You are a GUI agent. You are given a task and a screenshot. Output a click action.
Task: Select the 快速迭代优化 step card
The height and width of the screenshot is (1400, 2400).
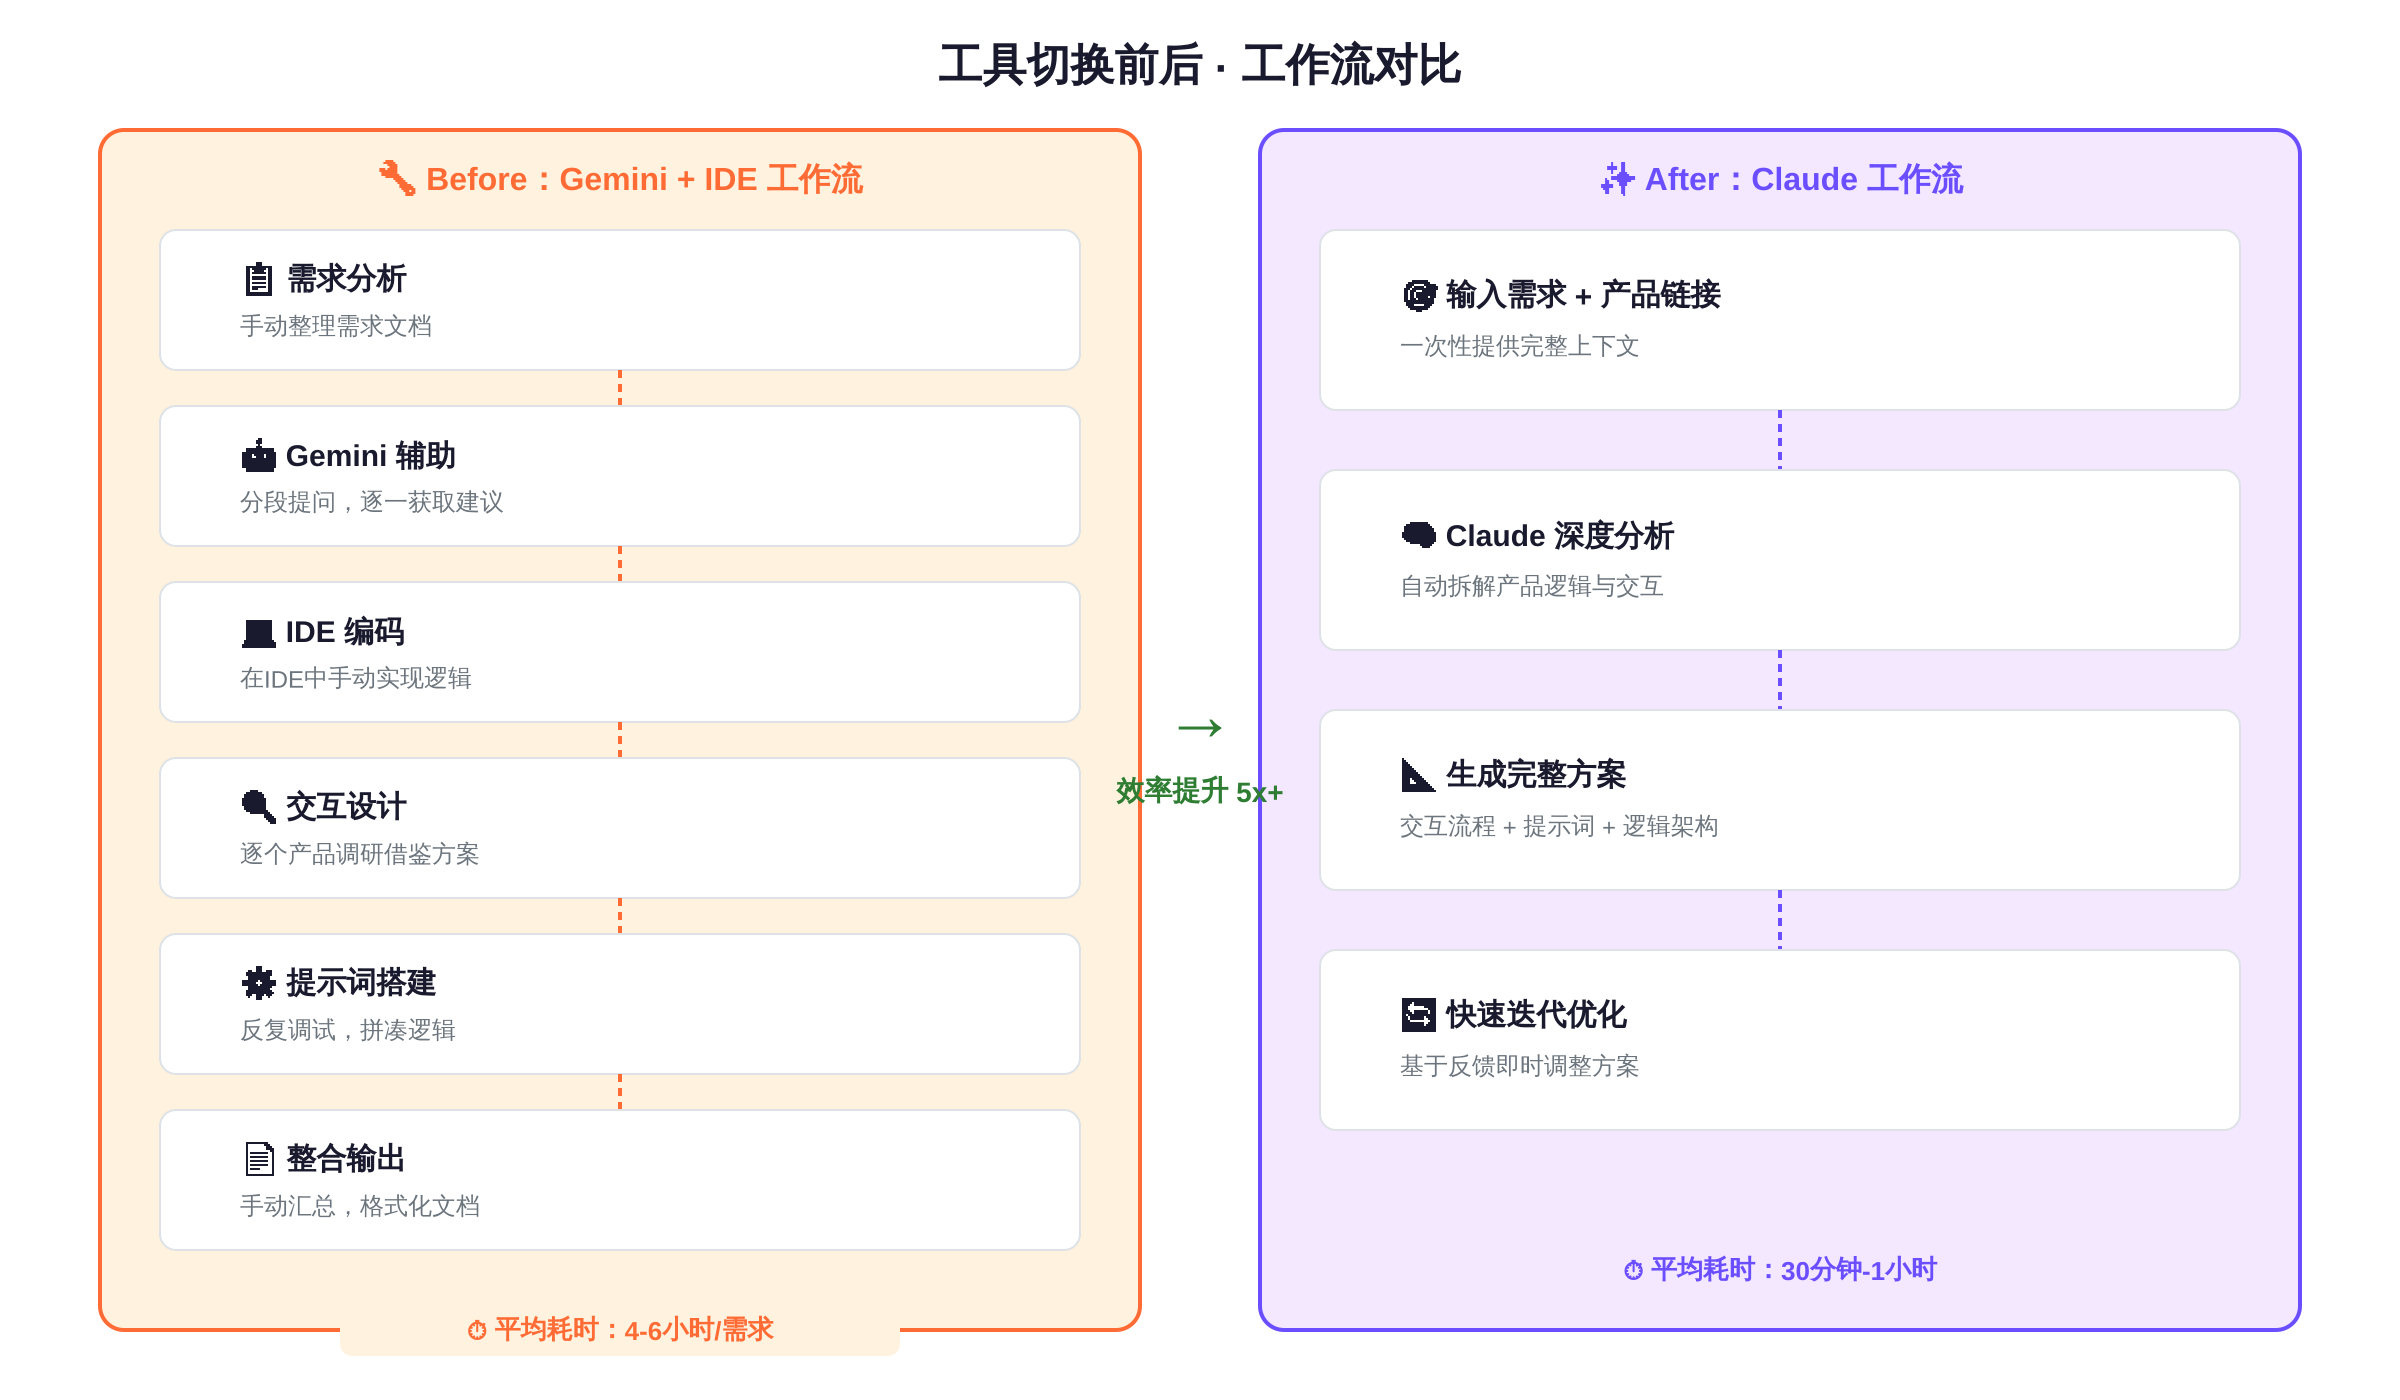pos(1780,1040)
